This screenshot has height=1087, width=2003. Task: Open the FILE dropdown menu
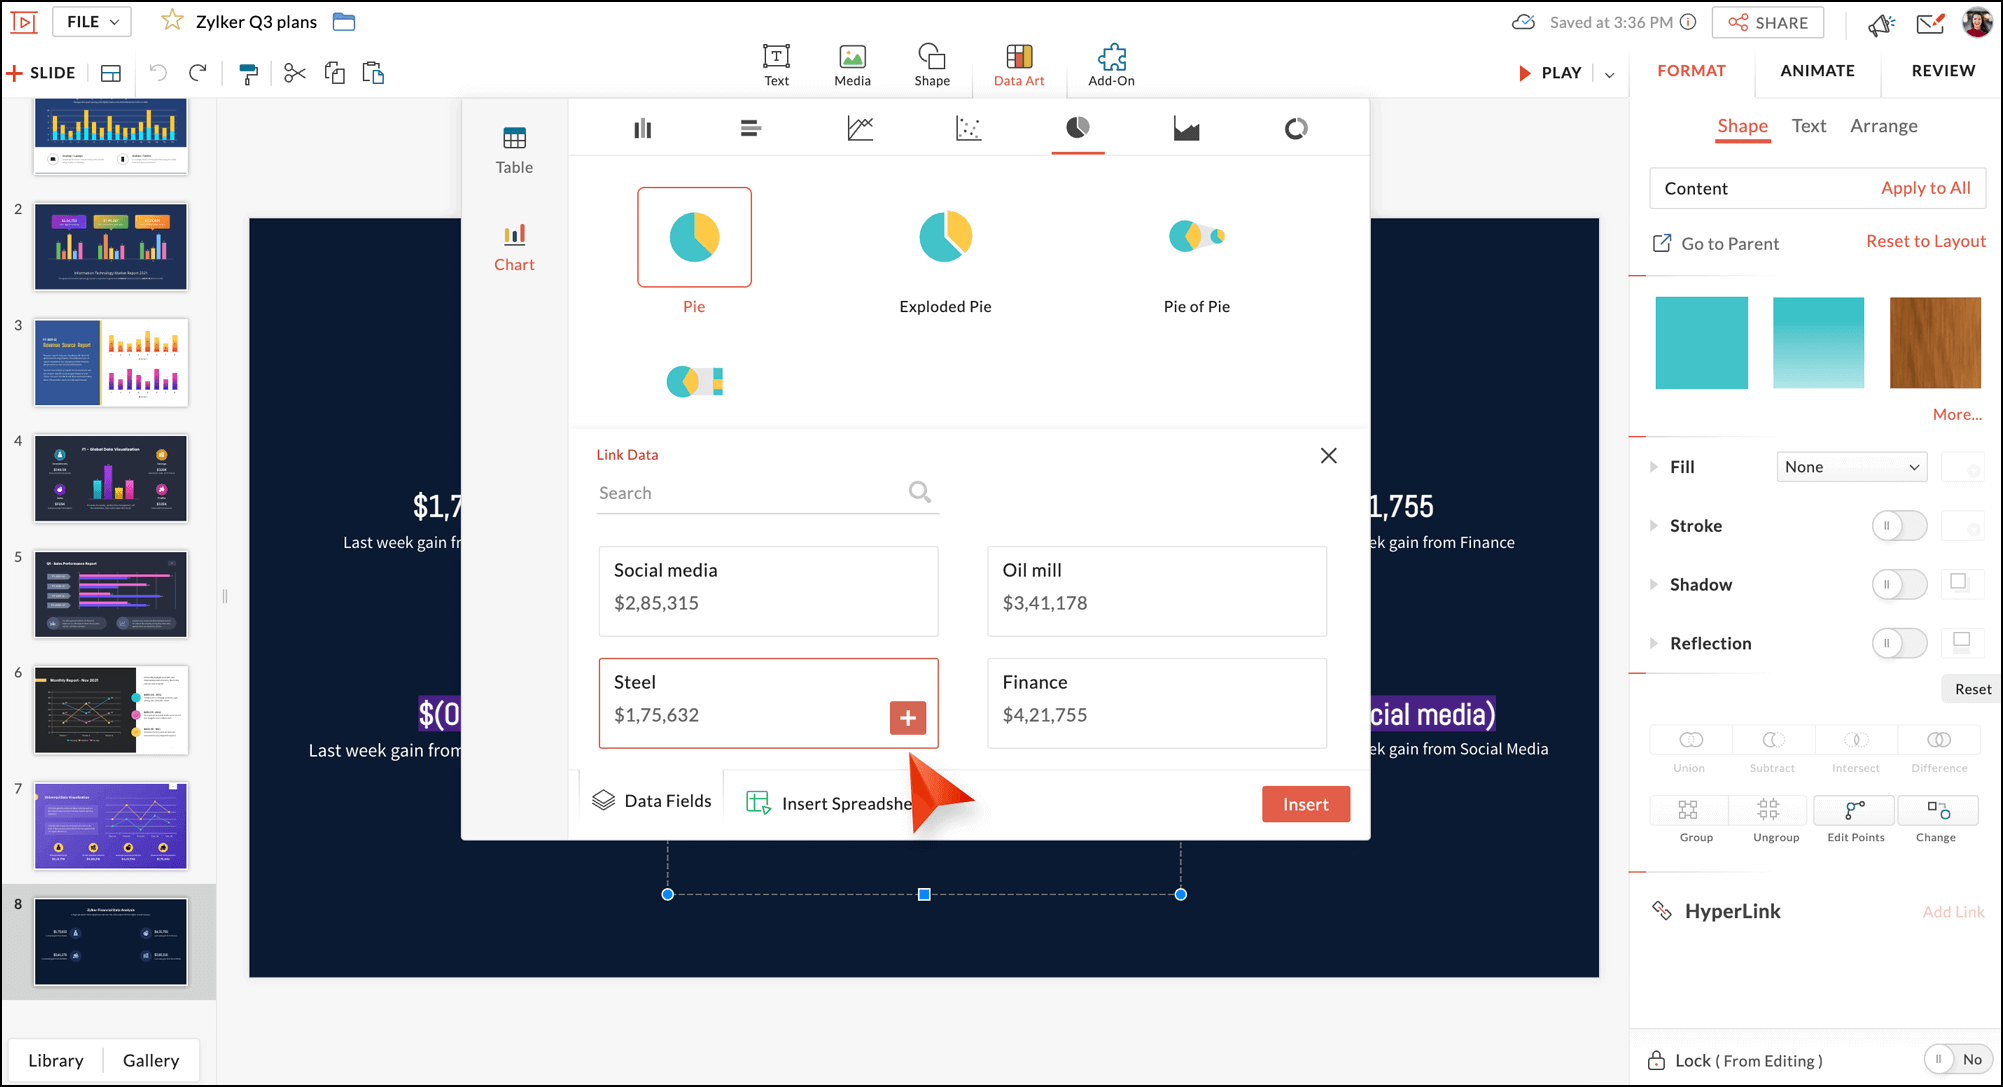pyautogui.click(x=91, y=21)
